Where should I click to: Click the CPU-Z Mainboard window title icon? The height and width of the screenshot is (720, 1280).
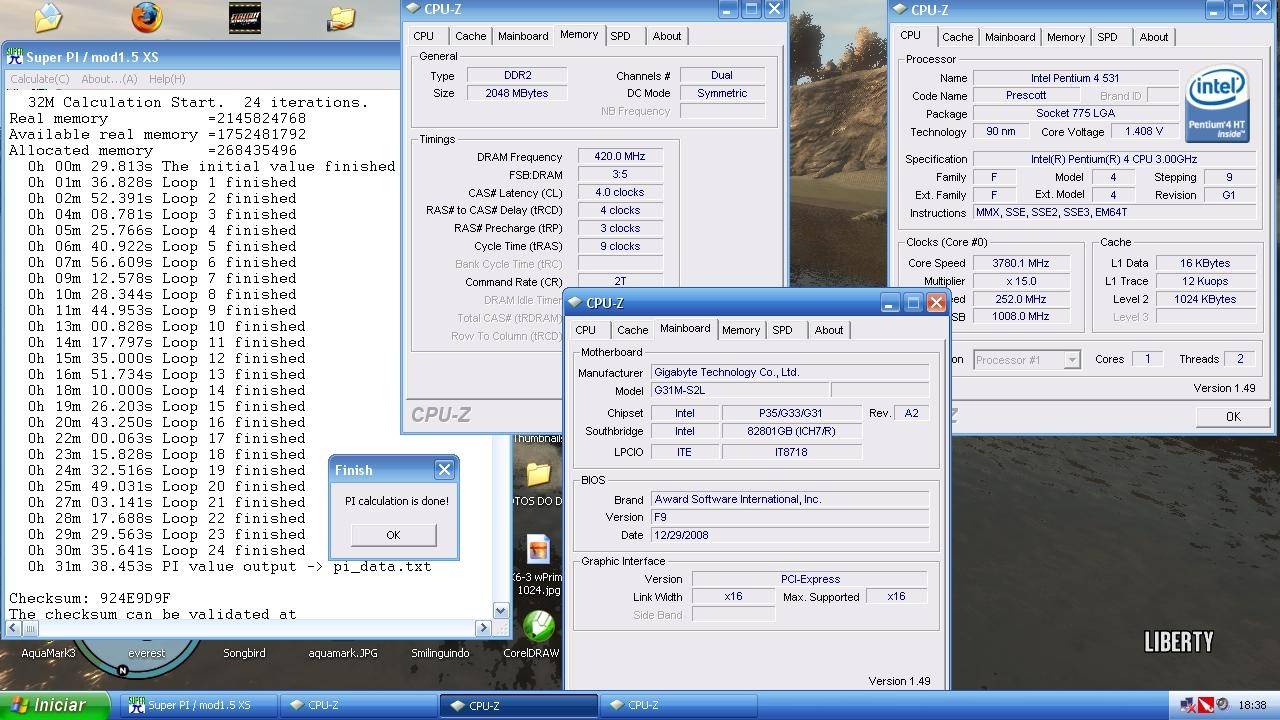pyautogui.click(x=575, y=302)
